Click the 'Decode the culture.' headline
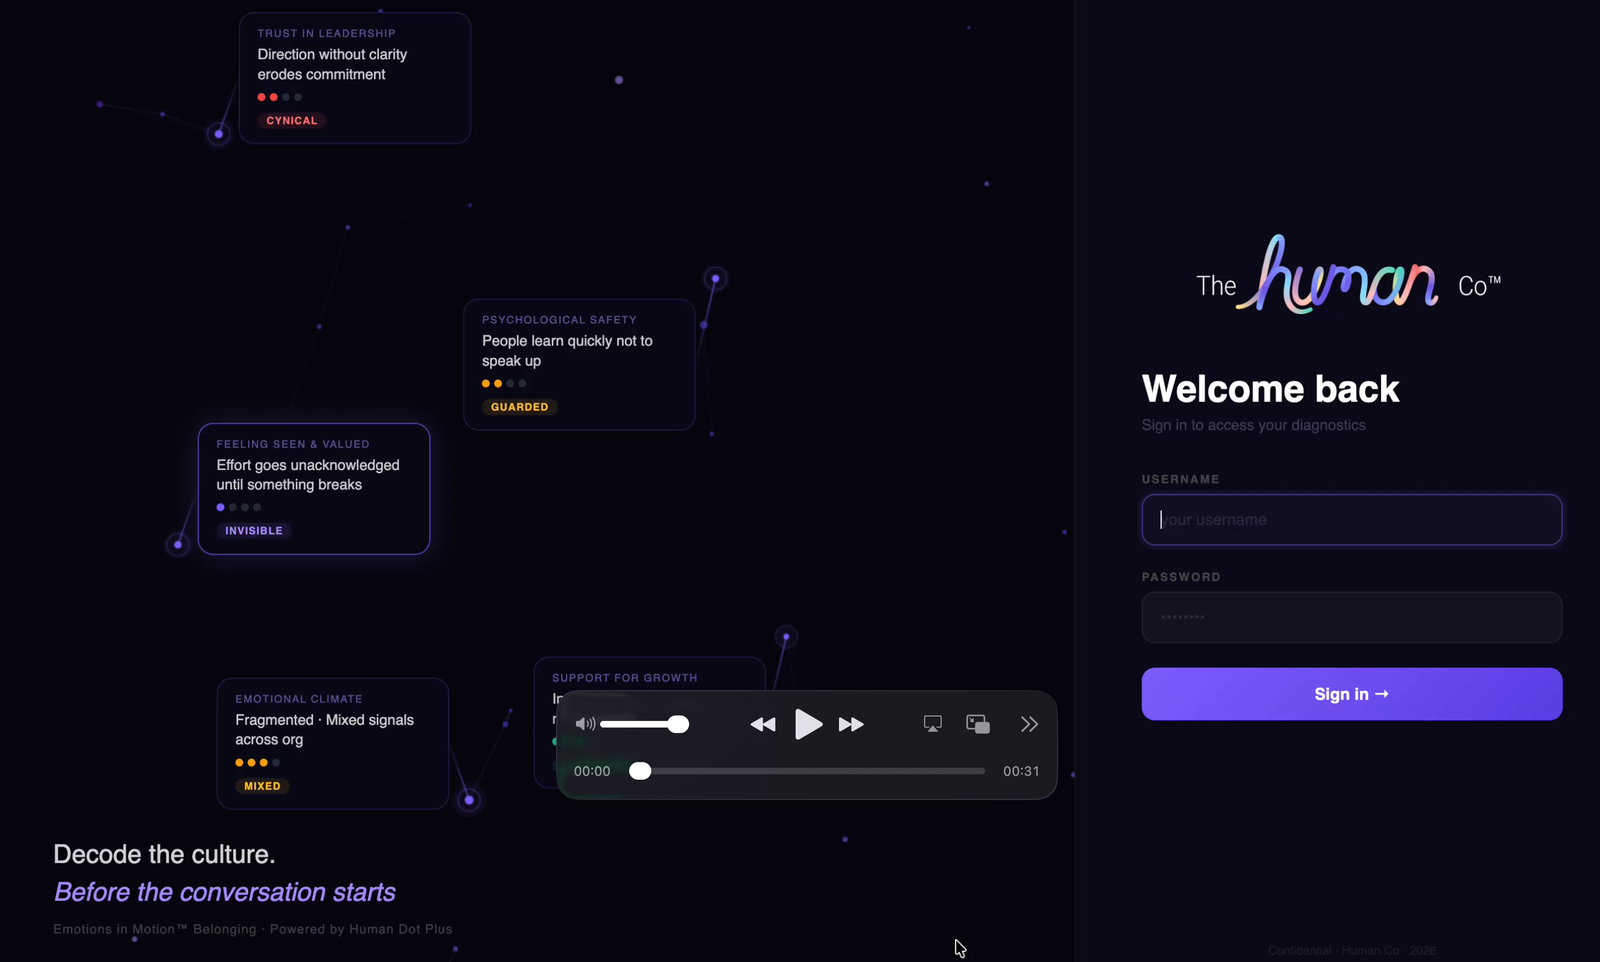Viewport: 1600px width, 962px height. [164, 854]
